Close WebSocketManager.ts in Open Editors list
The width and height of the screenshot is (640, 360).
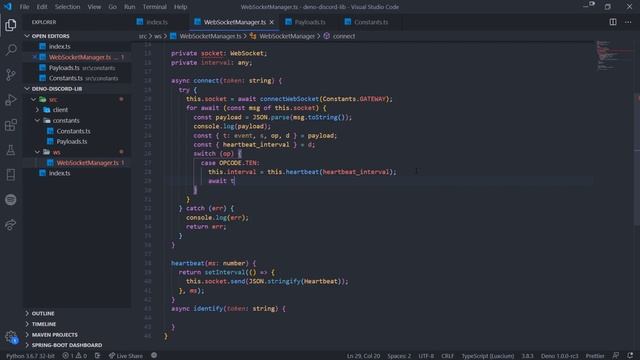pos(35,57)
